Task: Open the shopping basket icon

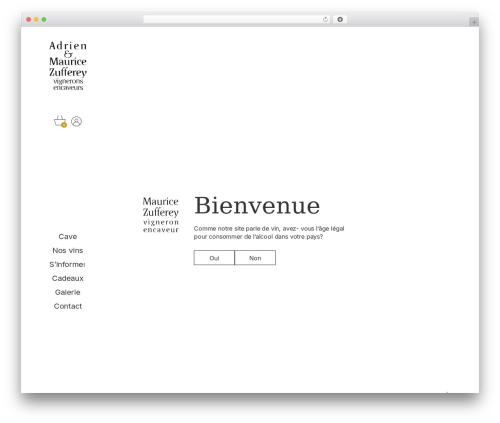Action: 60,121
